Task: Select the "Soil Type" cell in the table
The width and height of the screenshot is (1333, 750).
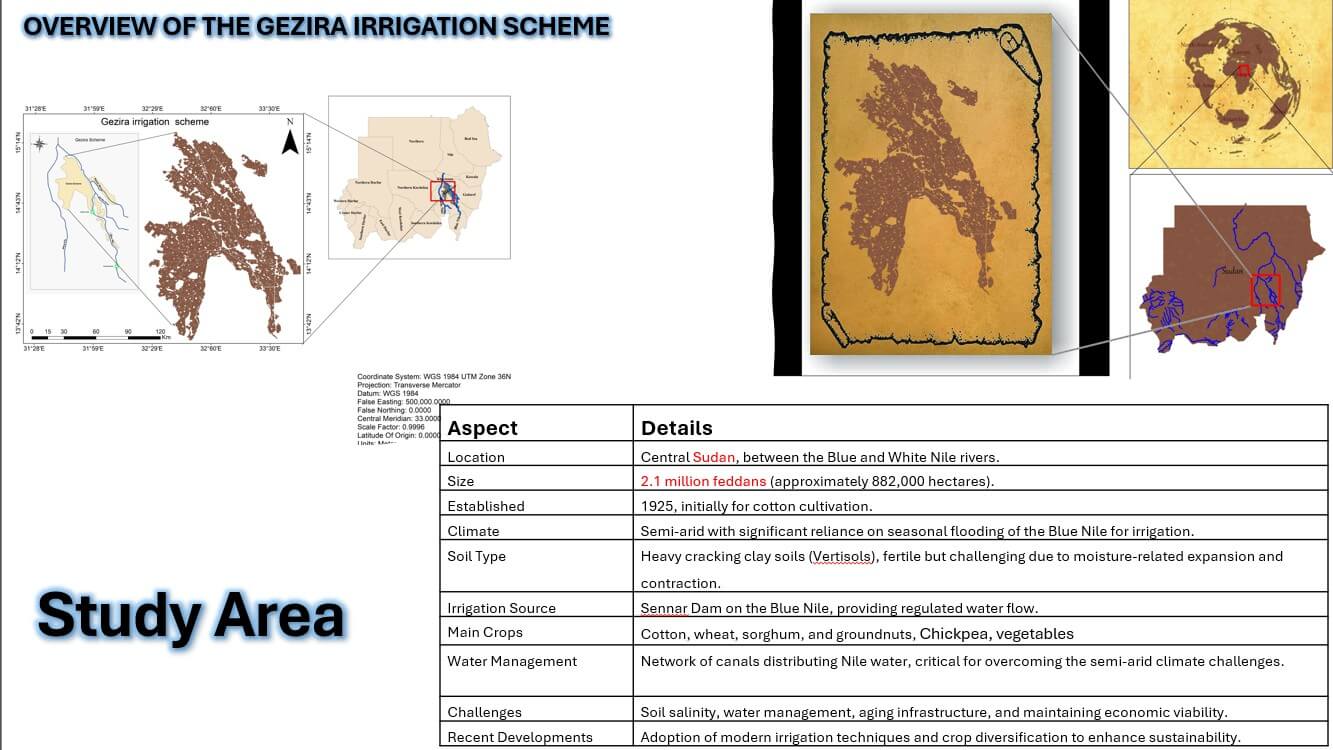Action: [536, 566]
